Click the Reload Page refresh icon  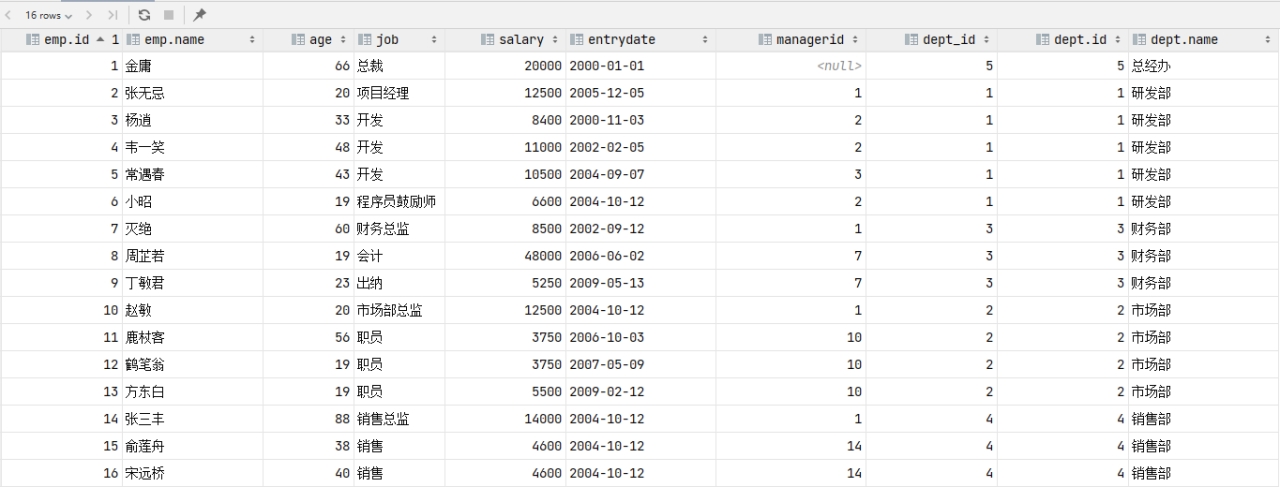tap(145, 15)
